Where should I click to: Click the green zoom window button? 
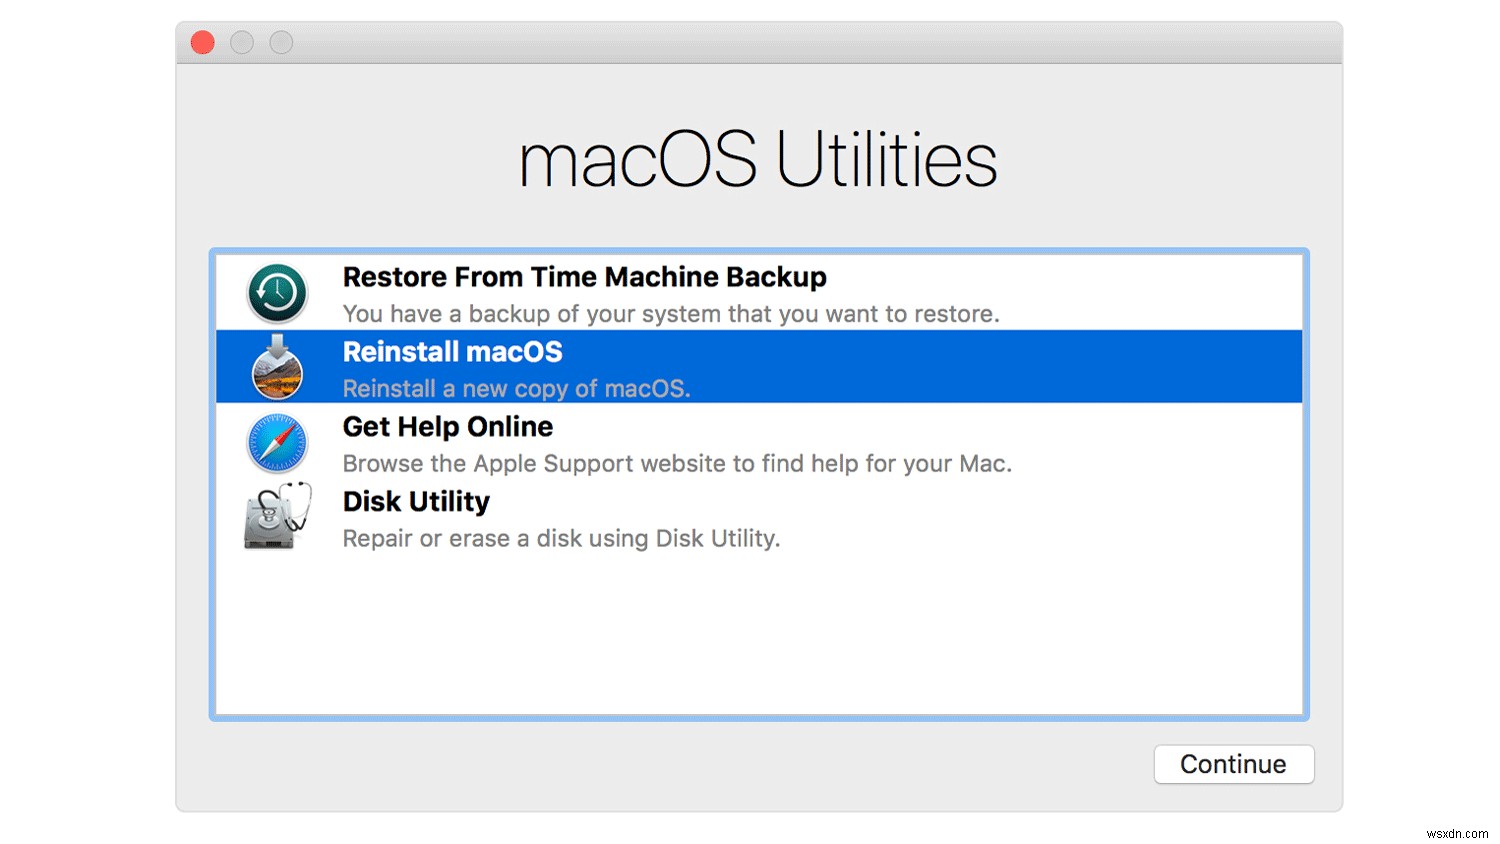[x=280, y=42]
